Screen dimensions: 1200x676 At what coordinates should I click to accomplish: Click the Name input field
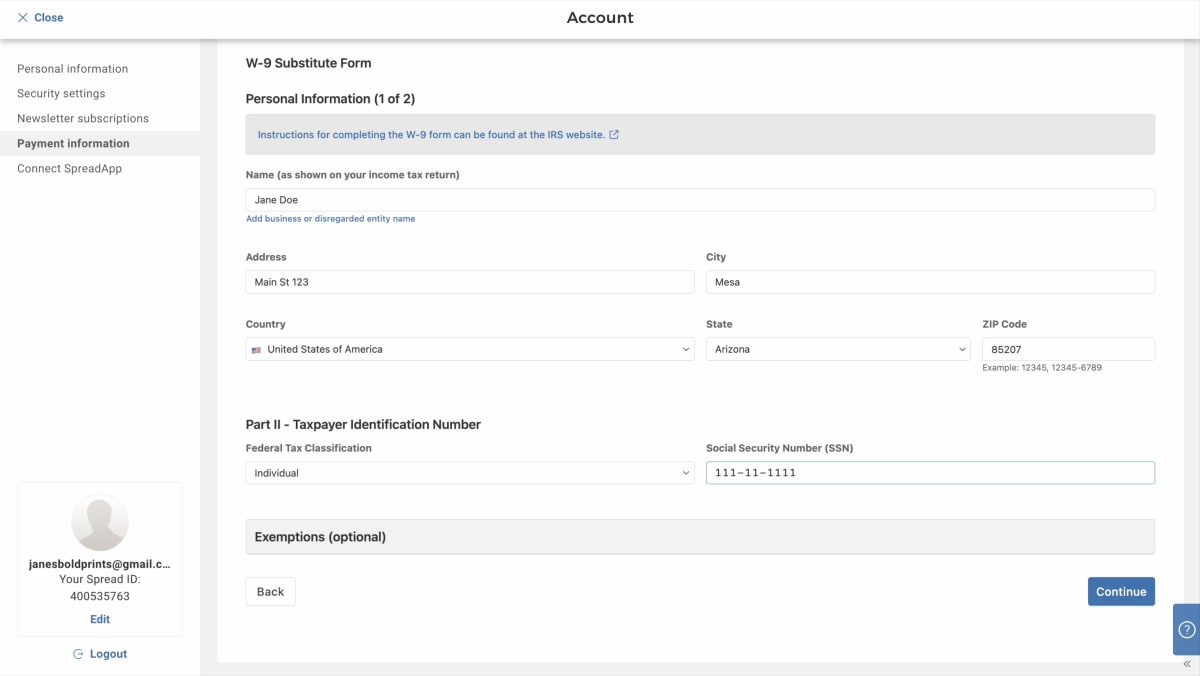tap(700, 200)
